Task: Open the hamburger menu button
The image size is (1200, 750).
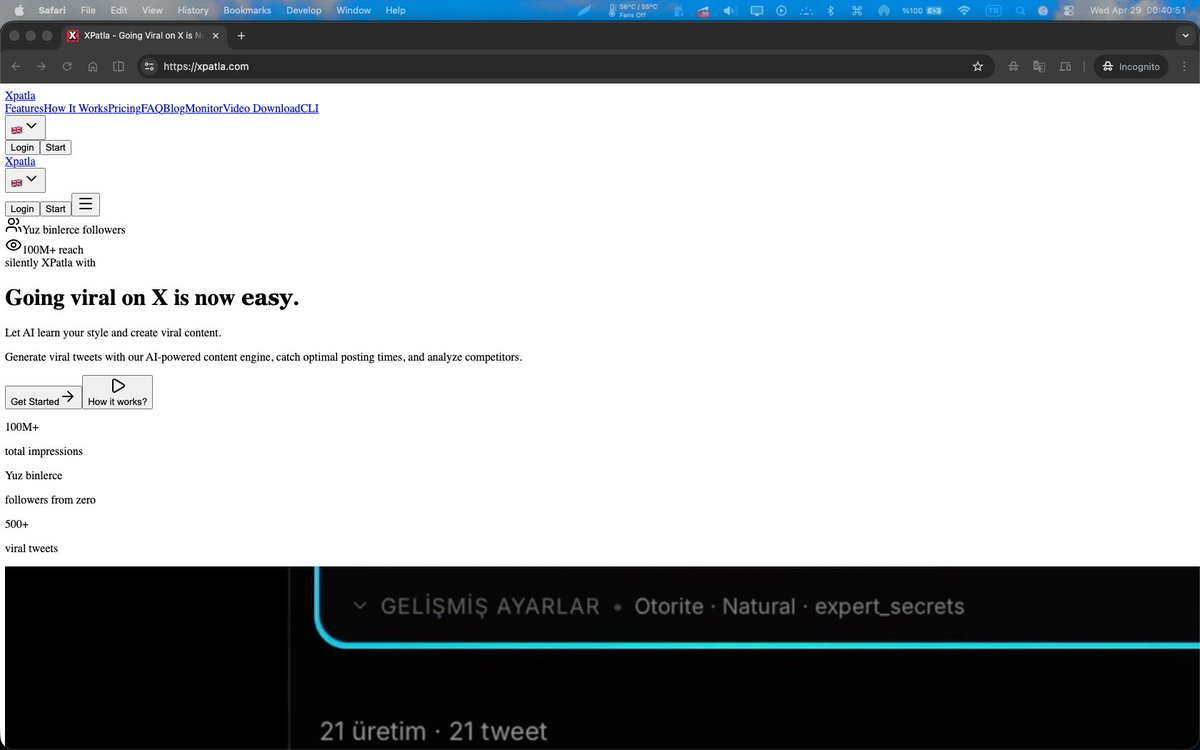Action: coord(86,204)
